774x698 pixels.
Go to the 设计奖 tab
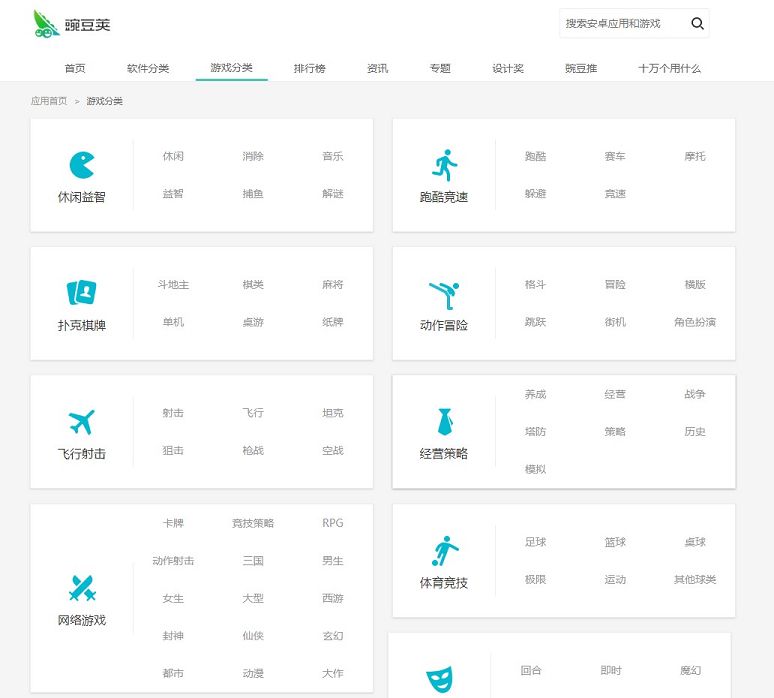508,69
